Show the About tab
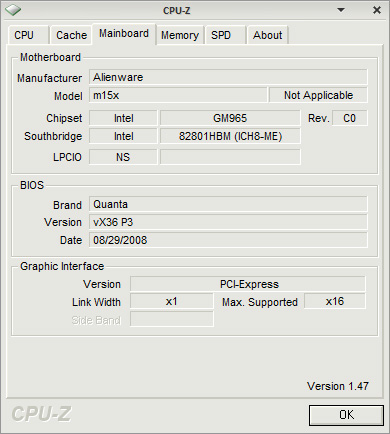 coord(267,35)
